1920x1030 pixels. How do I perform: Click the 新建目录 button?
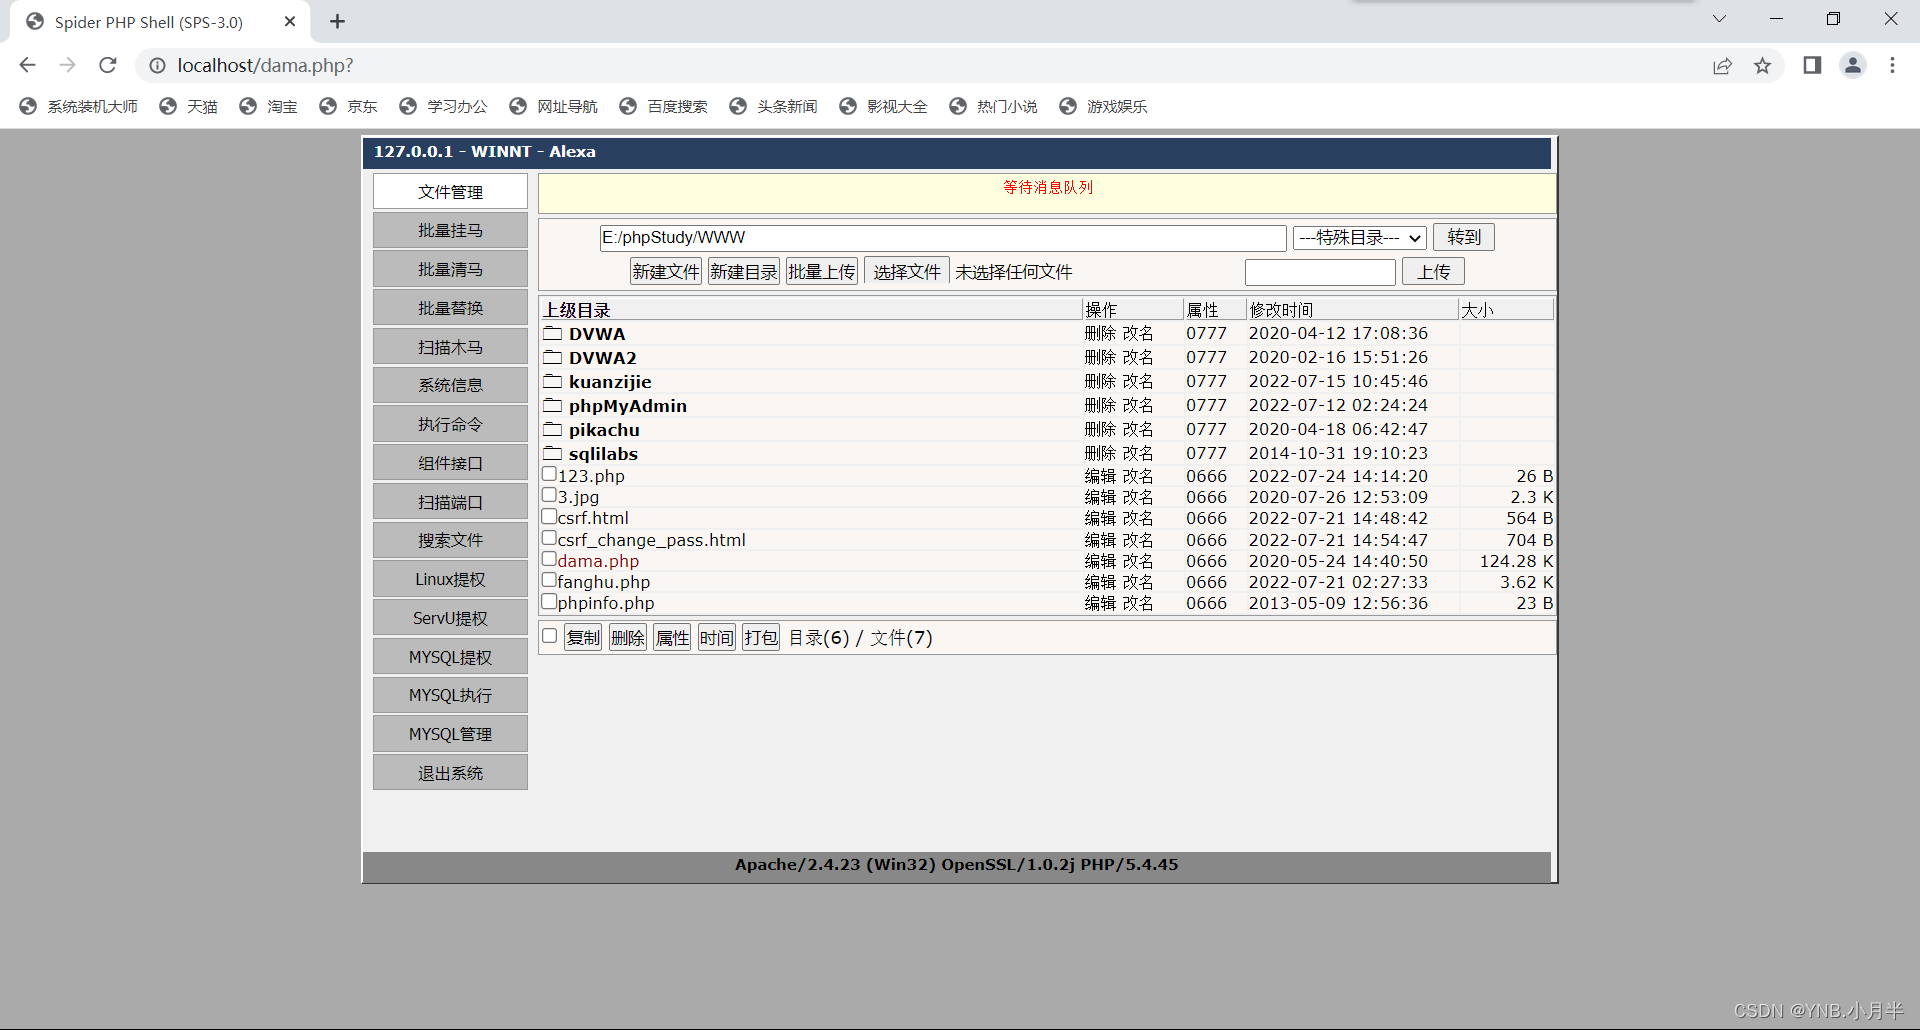click(743, 271)
